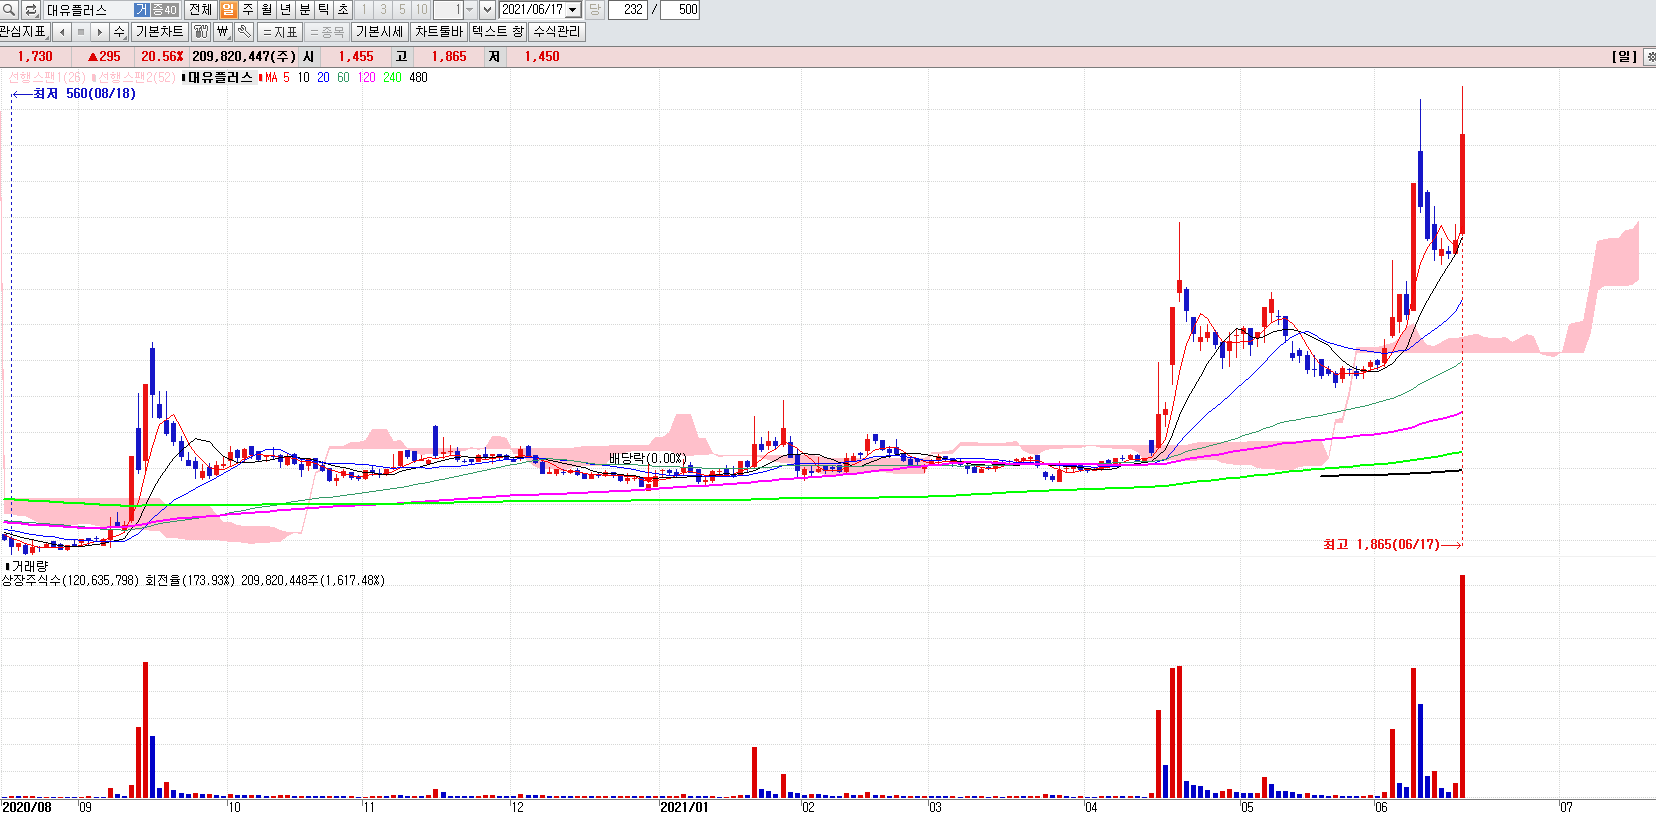Viewport: 1656px width, 814px height.
Task: Click the 배당락(0.00%) annotation
Action: click(x=647, y=458)
